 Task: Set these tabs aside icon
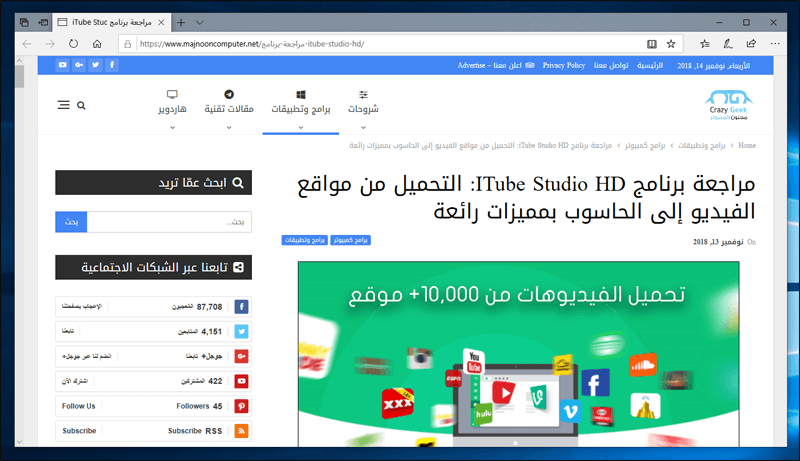coord(43,22)
